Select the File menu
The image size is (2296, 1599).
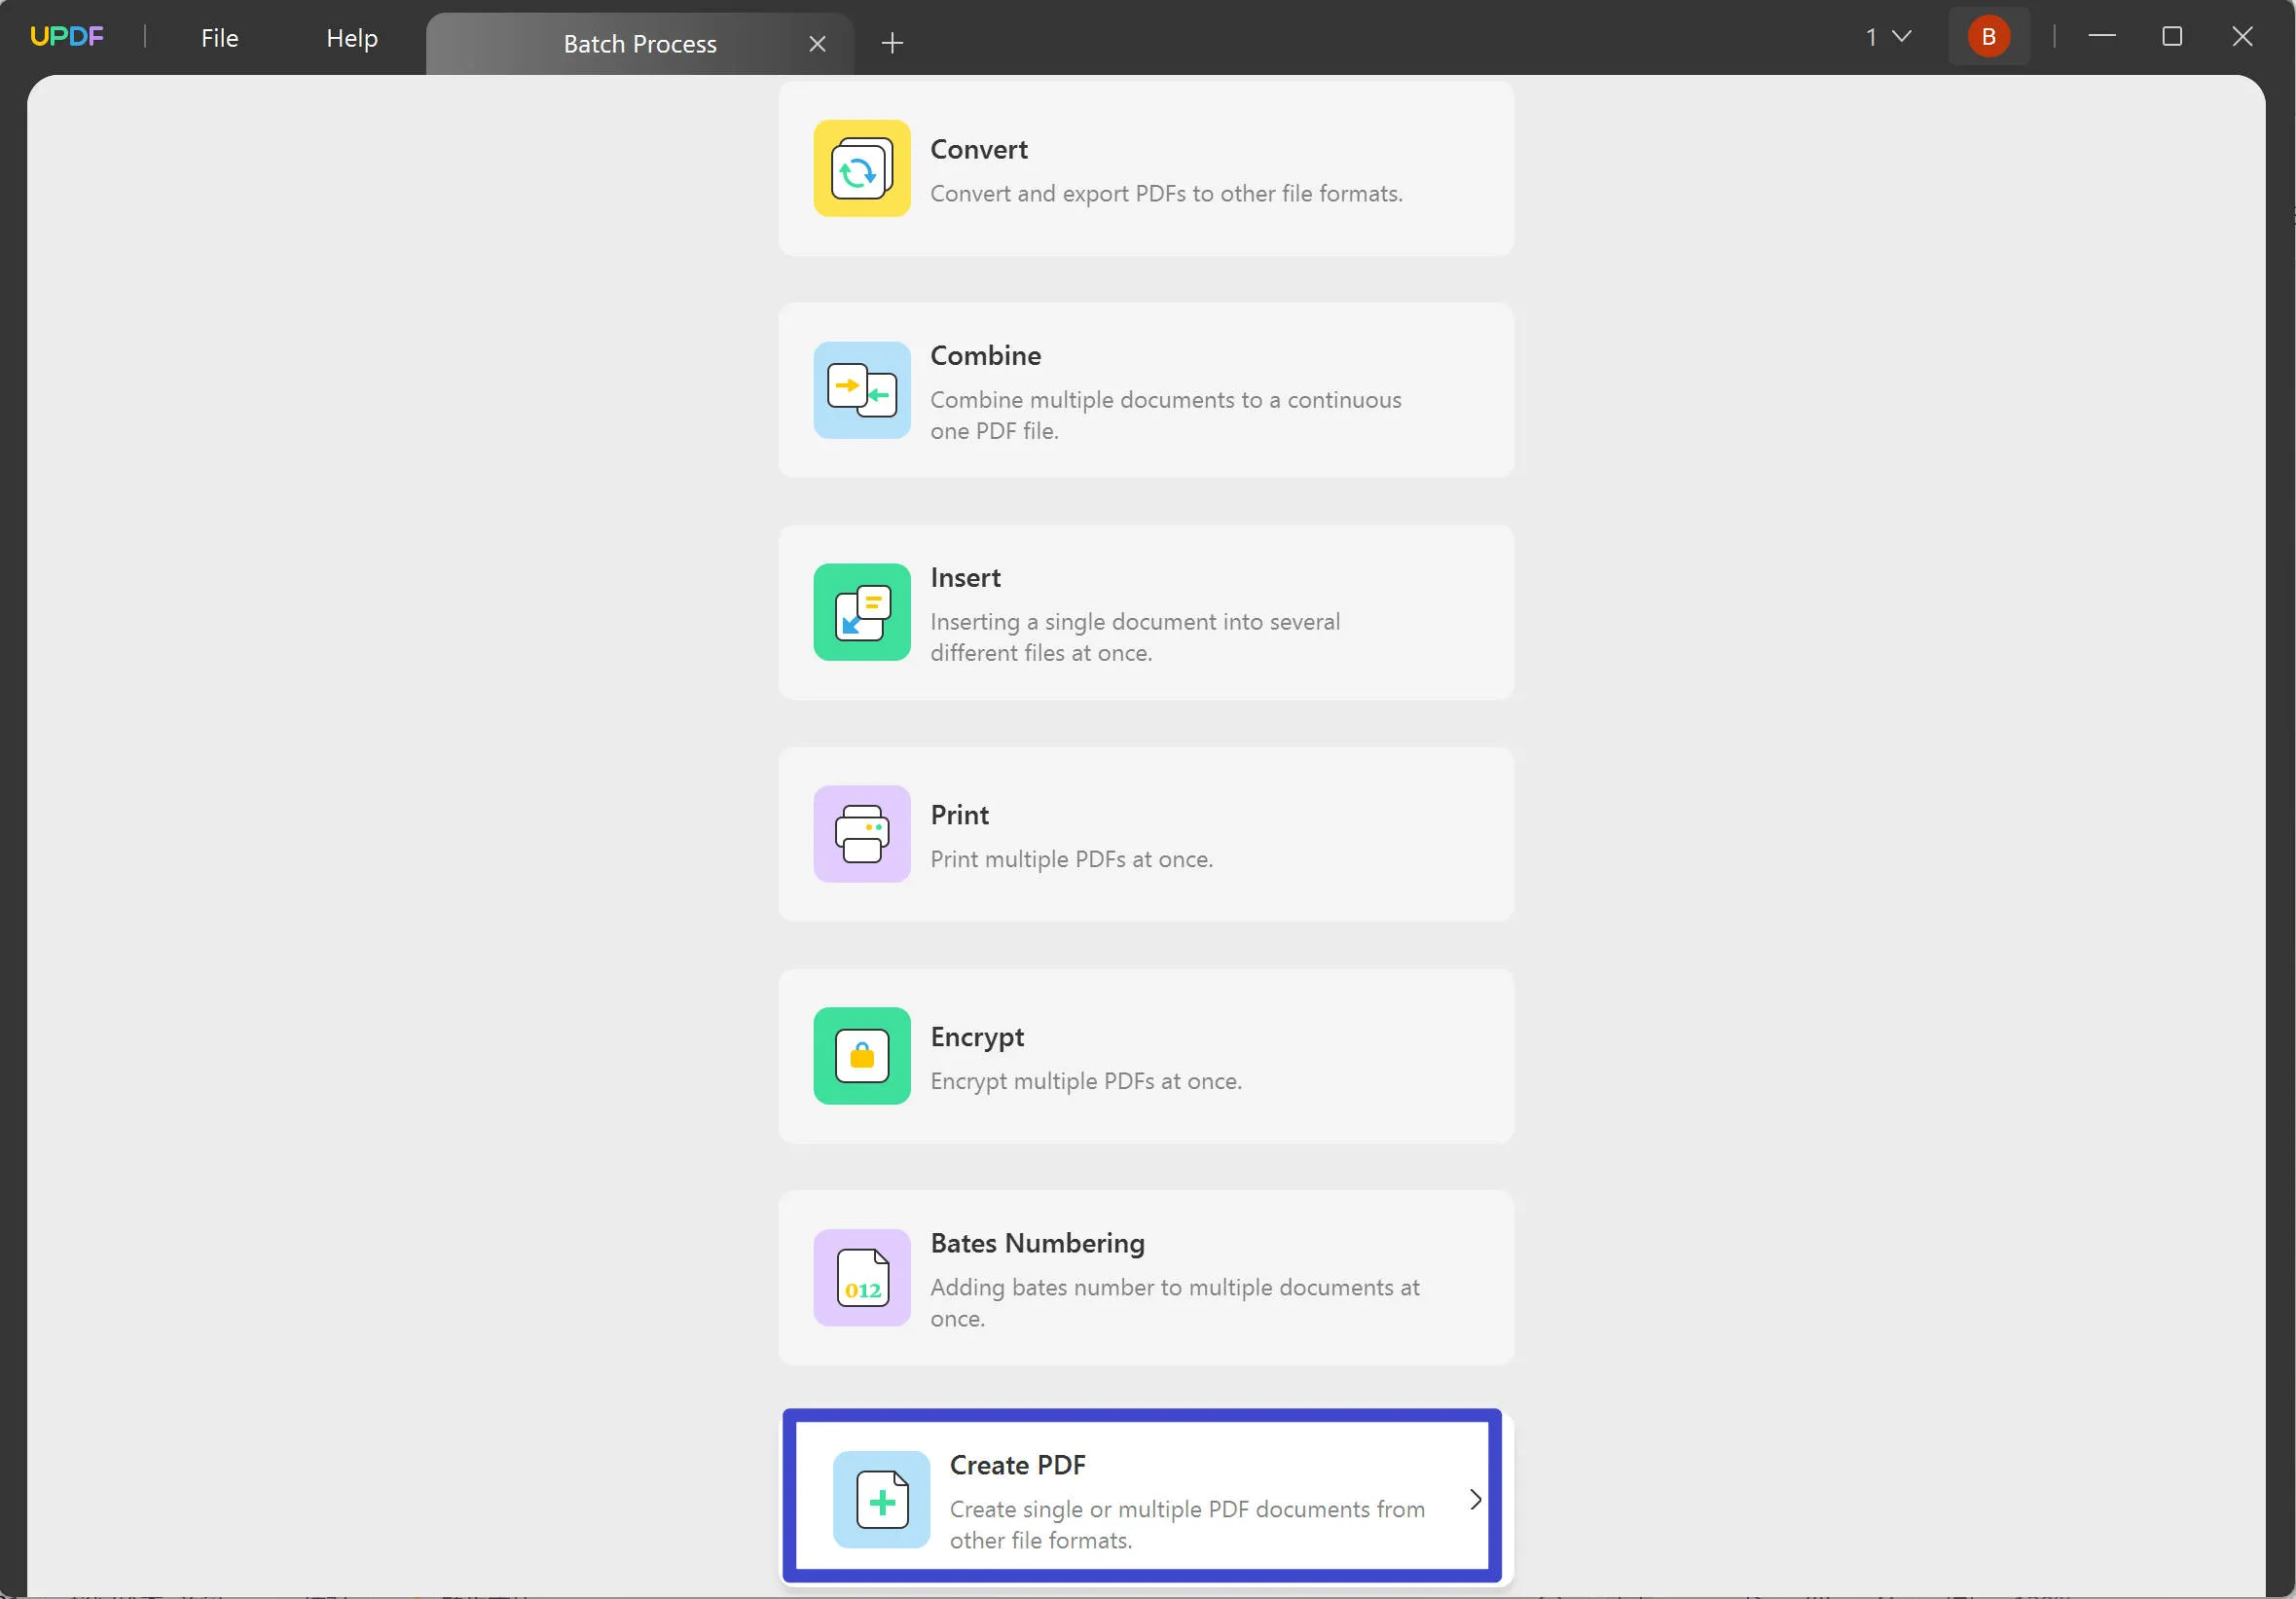pos(218,37)
